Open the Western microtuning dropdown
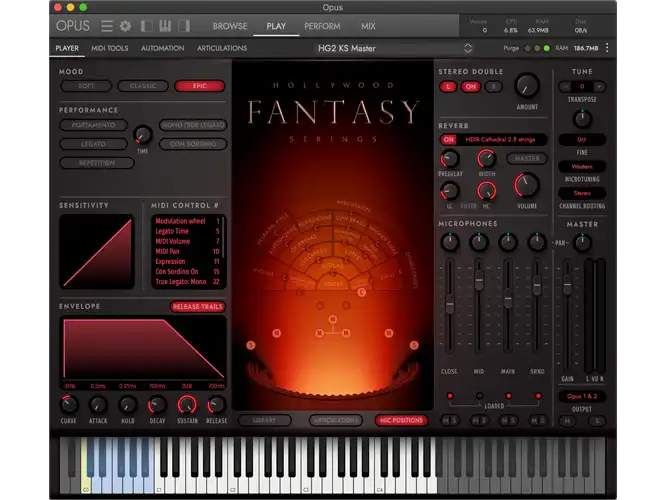The image size is (667, 500). point(582,167)
